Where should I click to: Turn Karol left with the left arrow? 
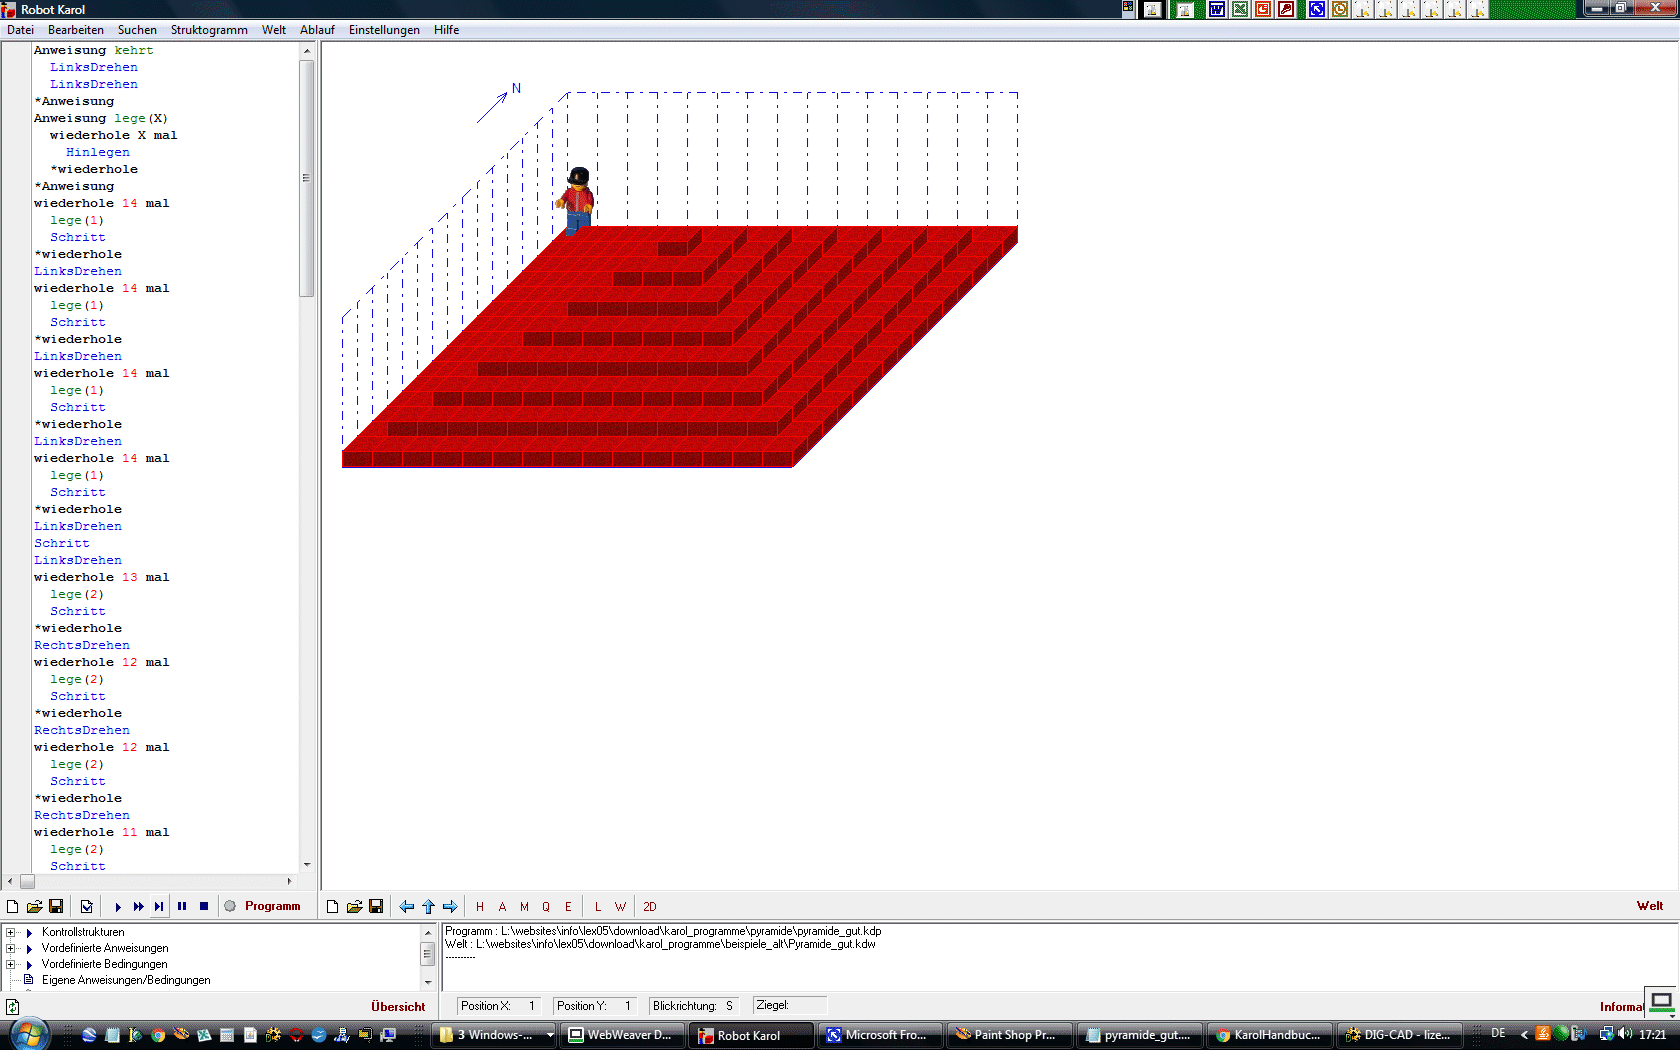[407, 907]
